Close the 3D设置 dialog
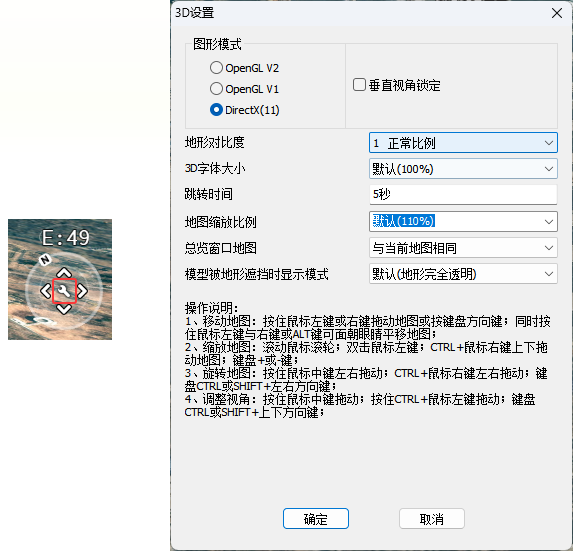This screenshot has height=553, width=573. pyautogui.click(x=557, y=13)
